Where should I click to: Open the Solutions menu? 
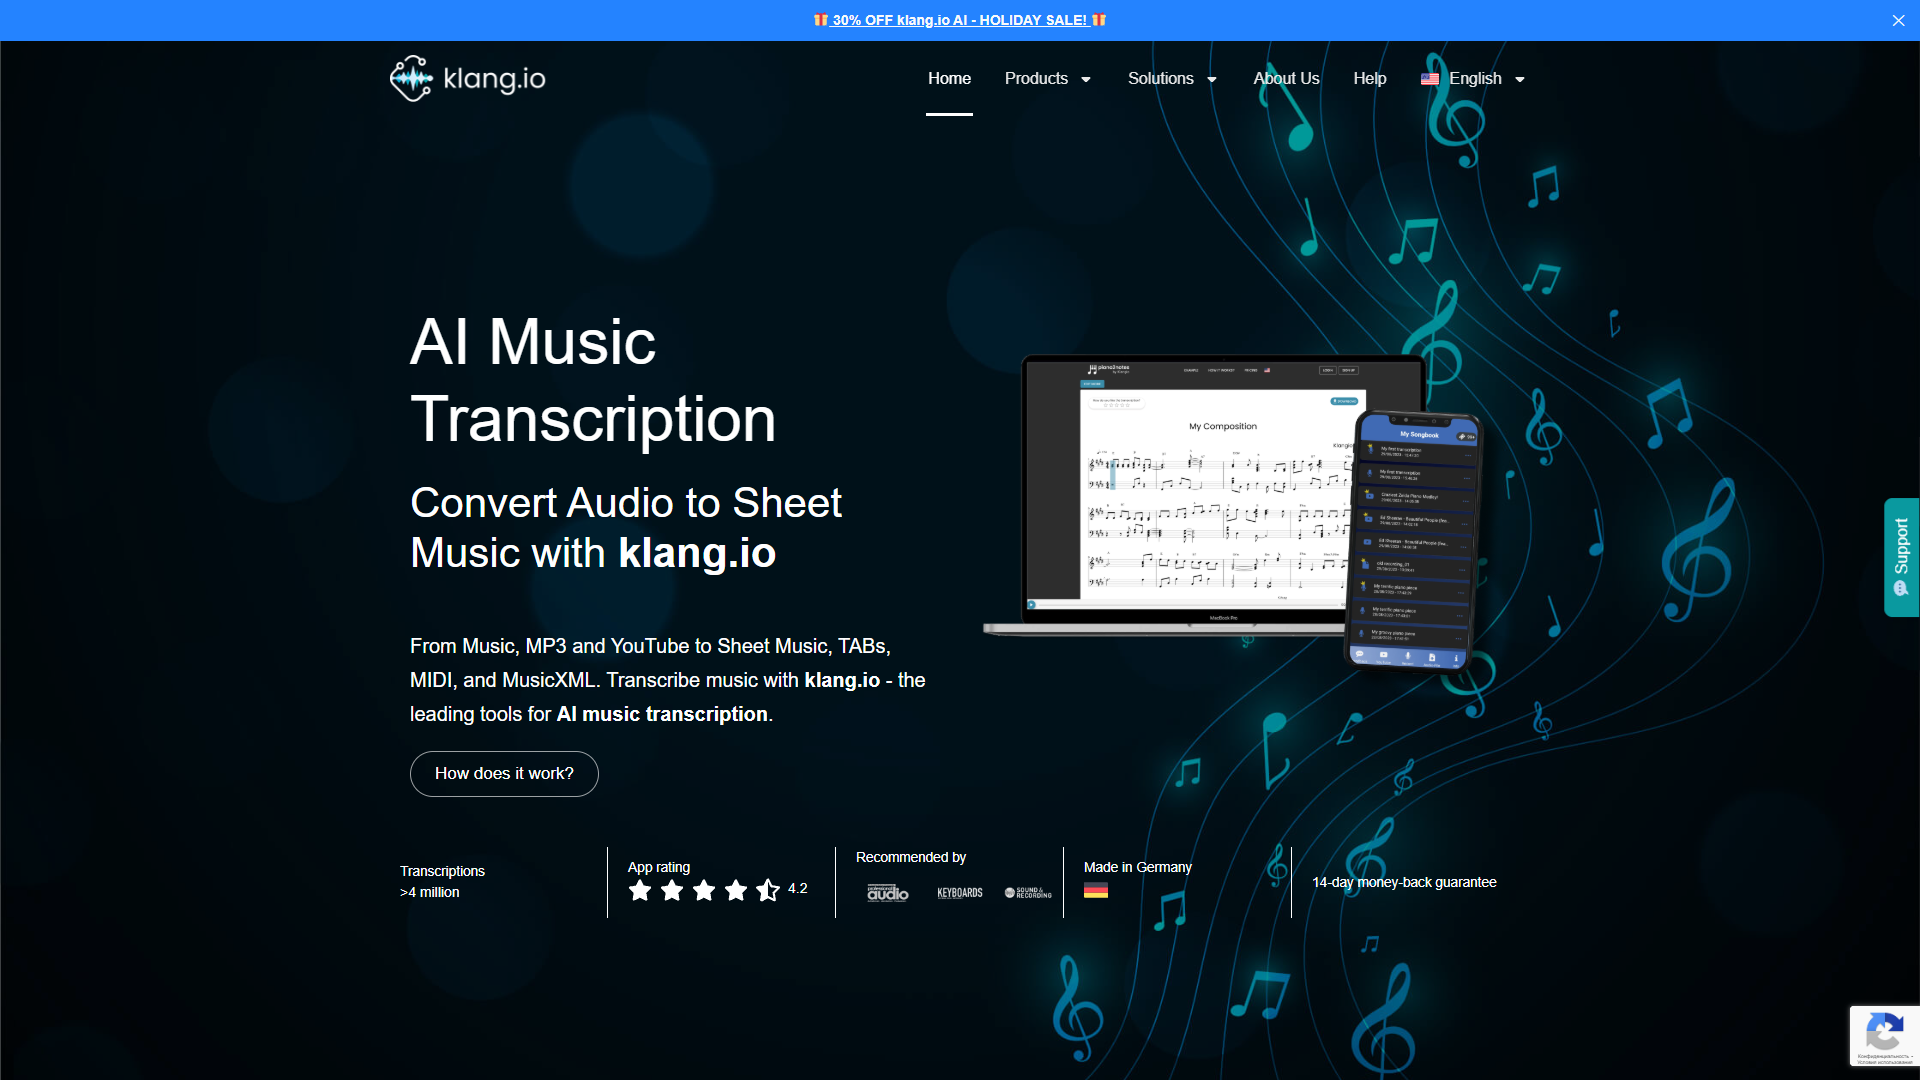coord(1160,78)
